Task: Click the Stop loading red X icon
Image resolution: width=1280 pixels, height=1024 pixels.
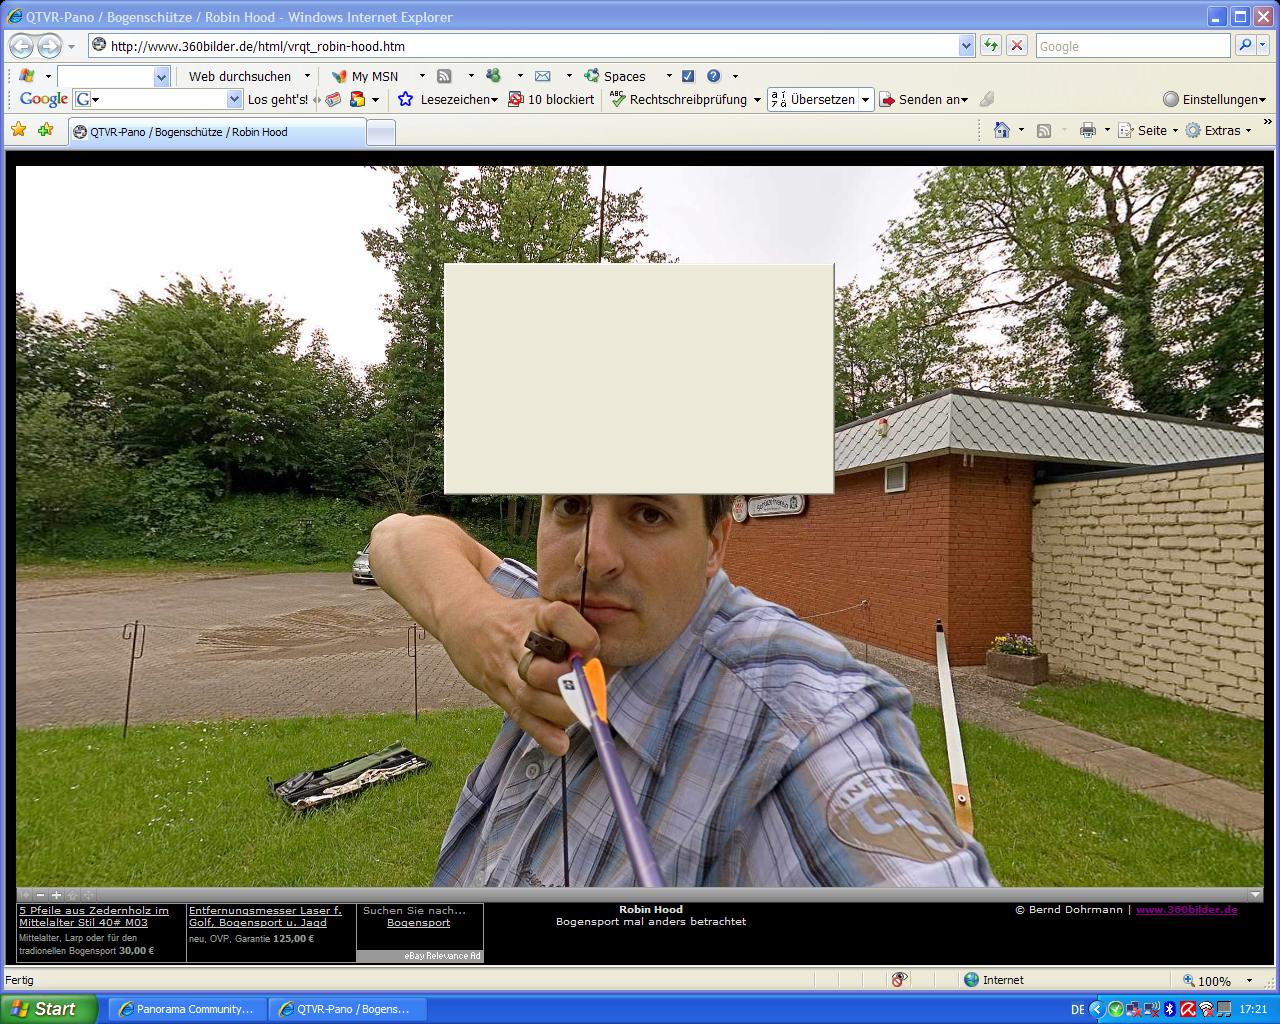Action: (1017, 45)
